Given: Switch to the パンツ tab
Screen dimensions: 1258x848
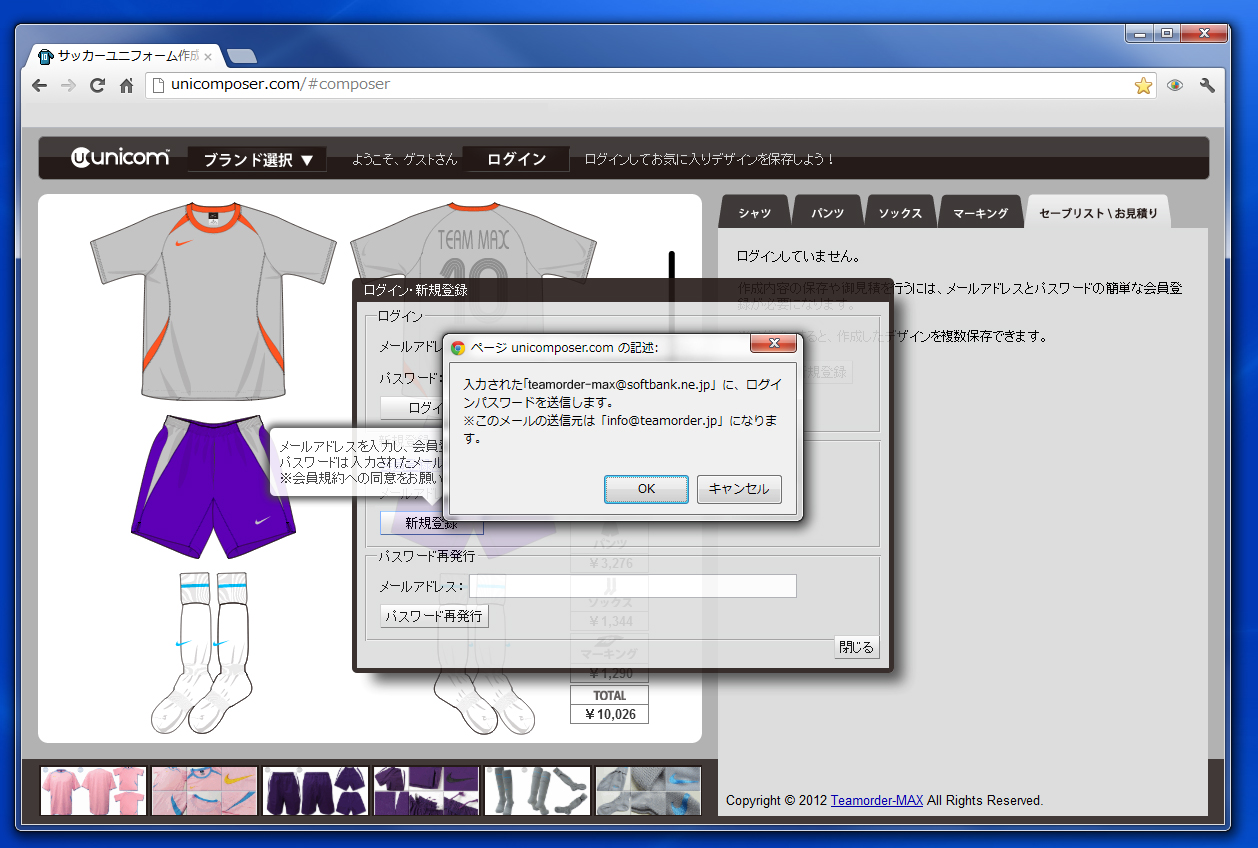Looking at the screenshot, I should (x=827, y=213).
